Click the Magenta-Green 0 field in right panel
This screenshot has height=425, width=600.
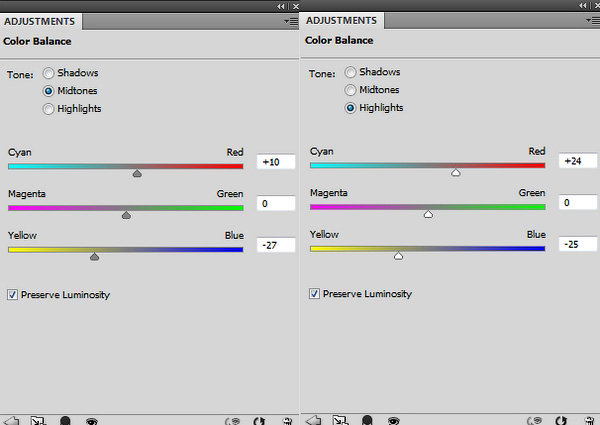(x=578, y=203)
